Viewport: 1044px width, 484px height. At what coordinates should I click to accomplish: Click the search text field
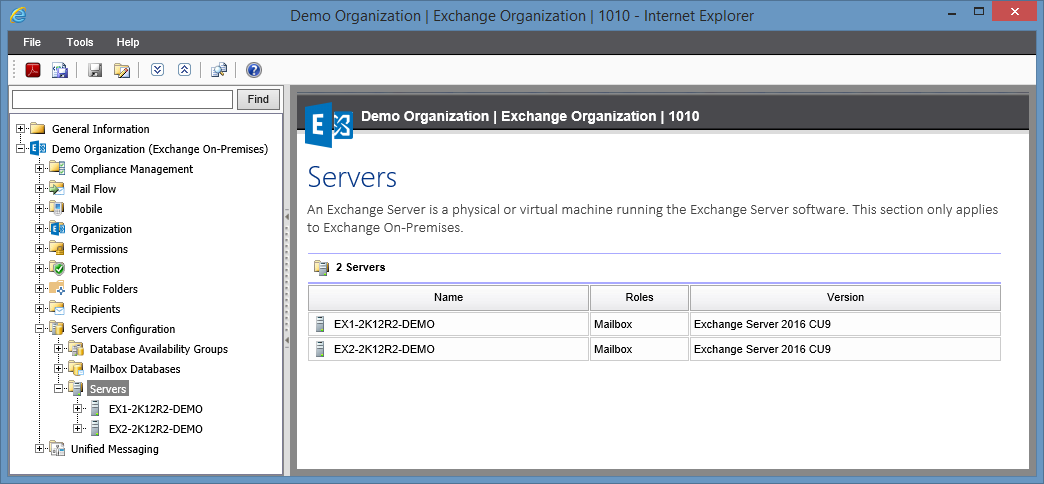123,99
